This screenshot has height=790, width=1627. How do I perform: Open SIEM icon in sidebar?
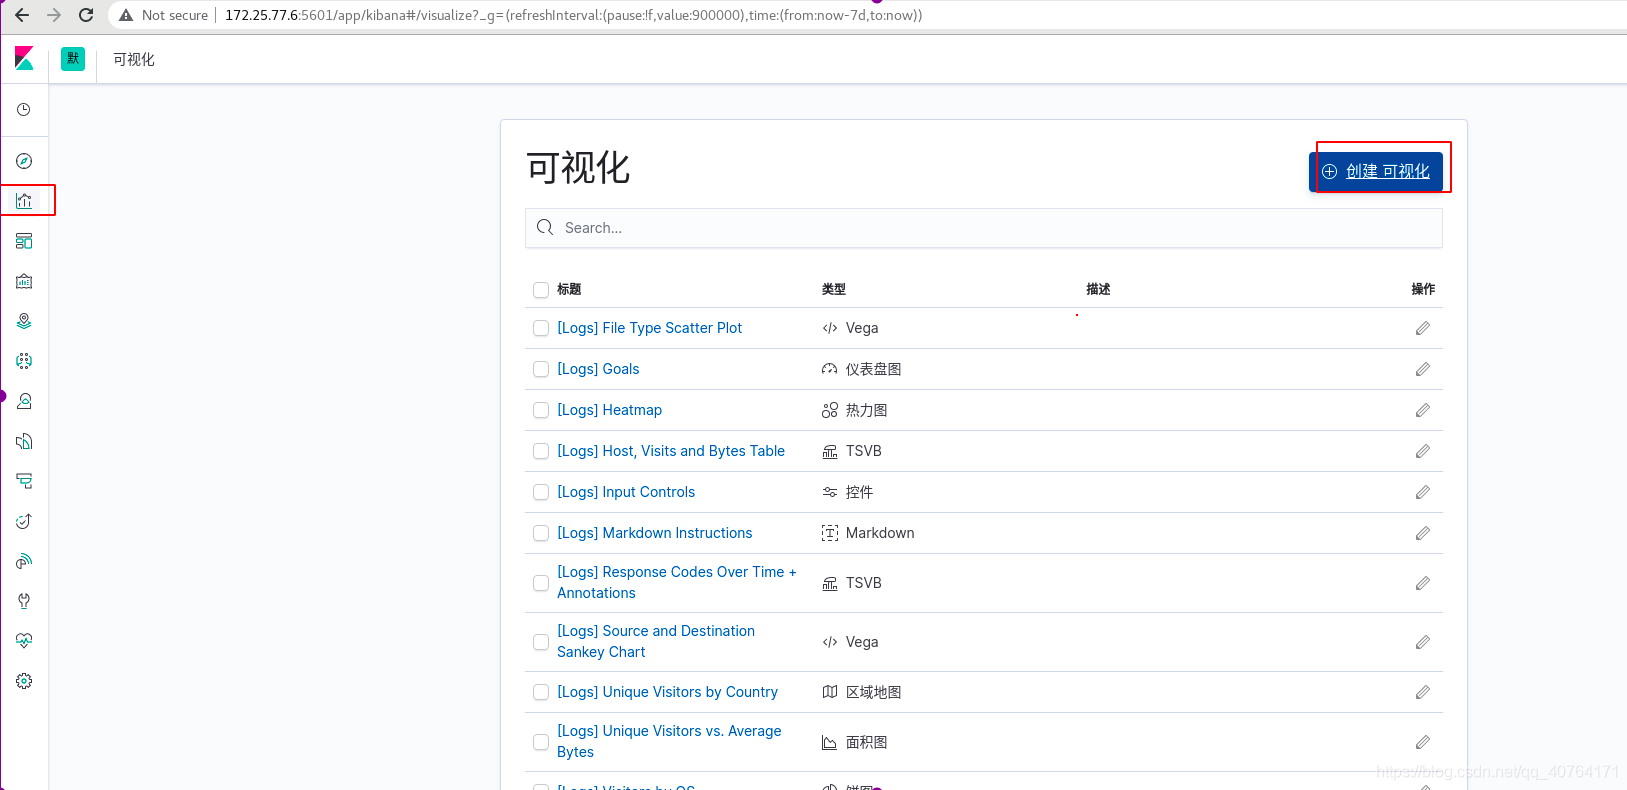(x=24, y=561)
